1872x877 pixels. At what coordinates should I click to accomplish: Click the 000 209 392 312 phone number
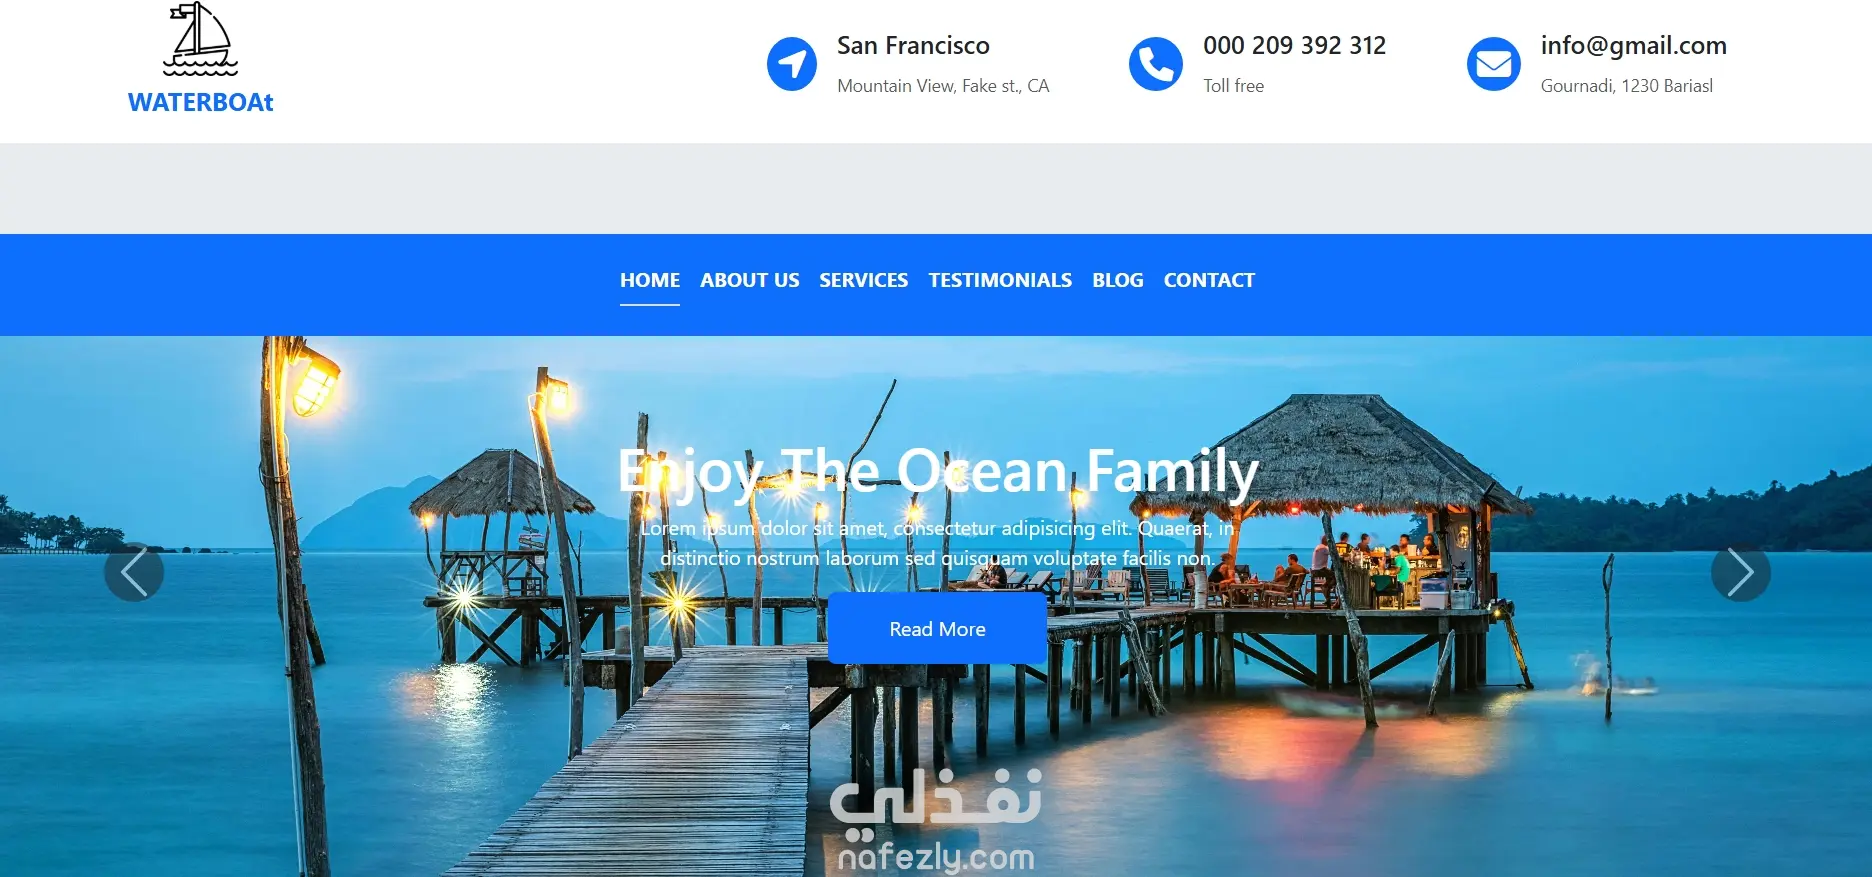[1294, 45]
